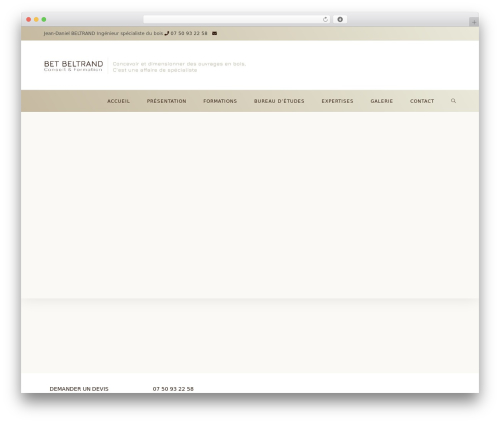Click the green maximize window dot
The image size is (500, 423).
[44, 20]
